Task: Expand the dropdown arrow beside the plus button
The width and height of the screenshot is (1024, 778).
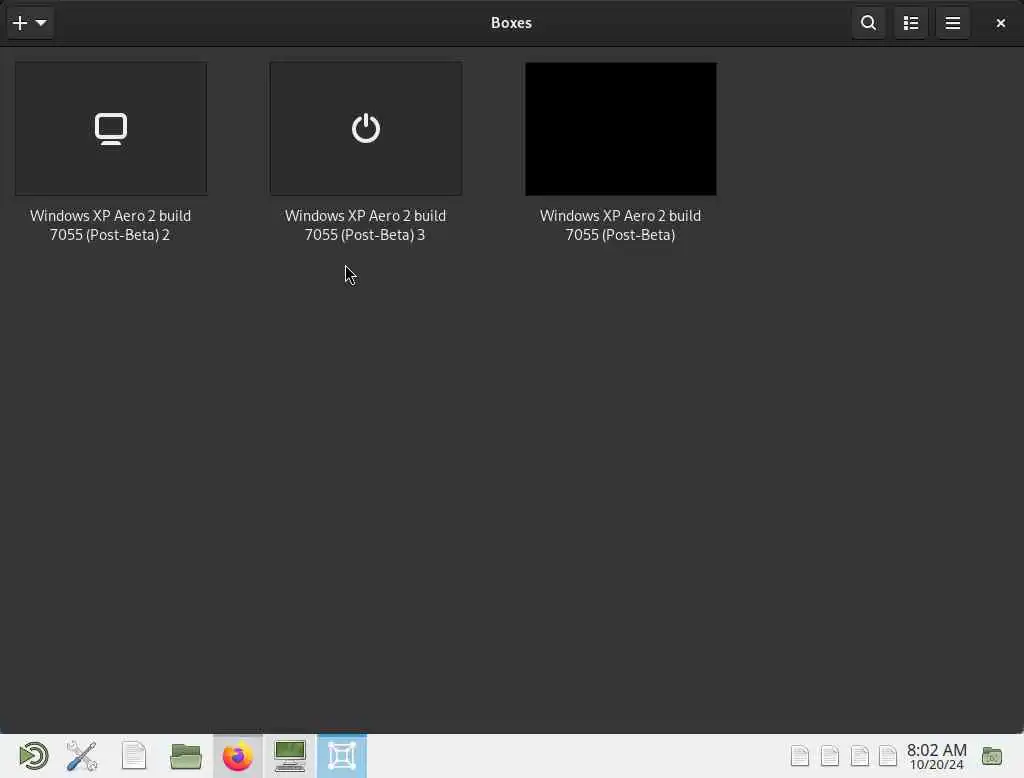Action: click(x=41, y=23)
